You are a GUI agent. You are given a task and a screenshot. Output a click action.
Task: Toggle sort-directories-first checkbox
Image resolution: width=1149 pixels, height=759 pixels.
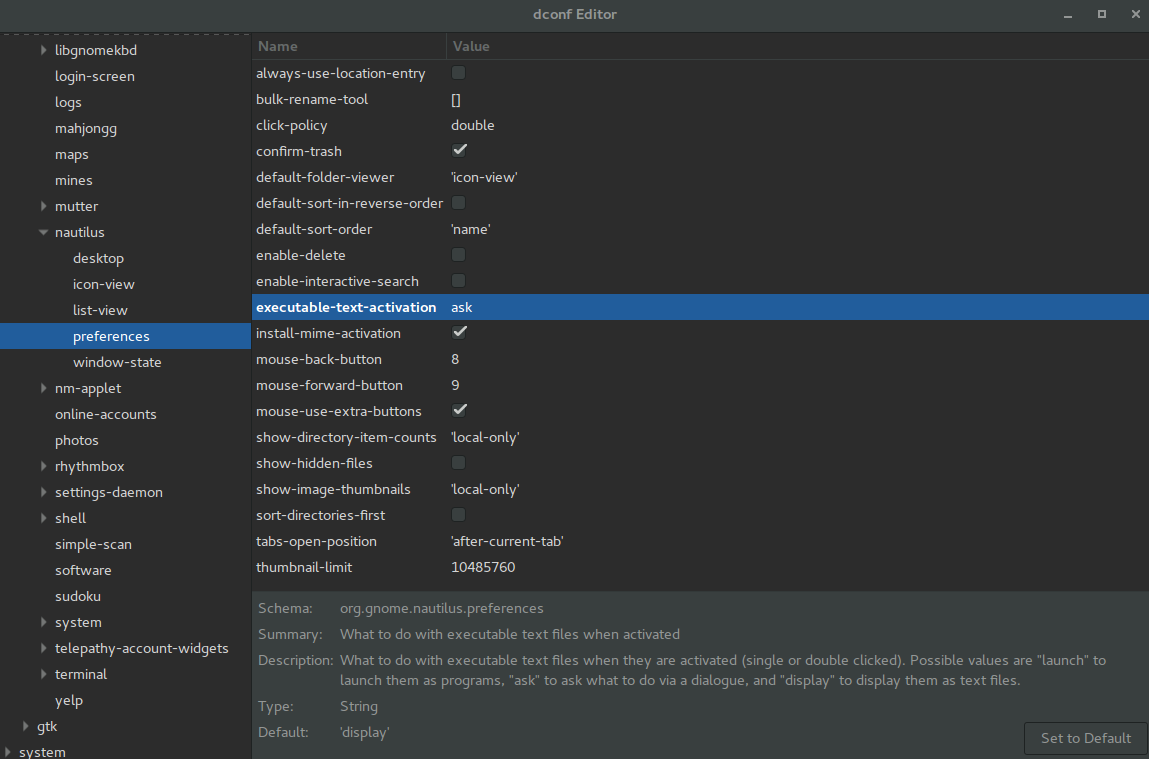459,515
